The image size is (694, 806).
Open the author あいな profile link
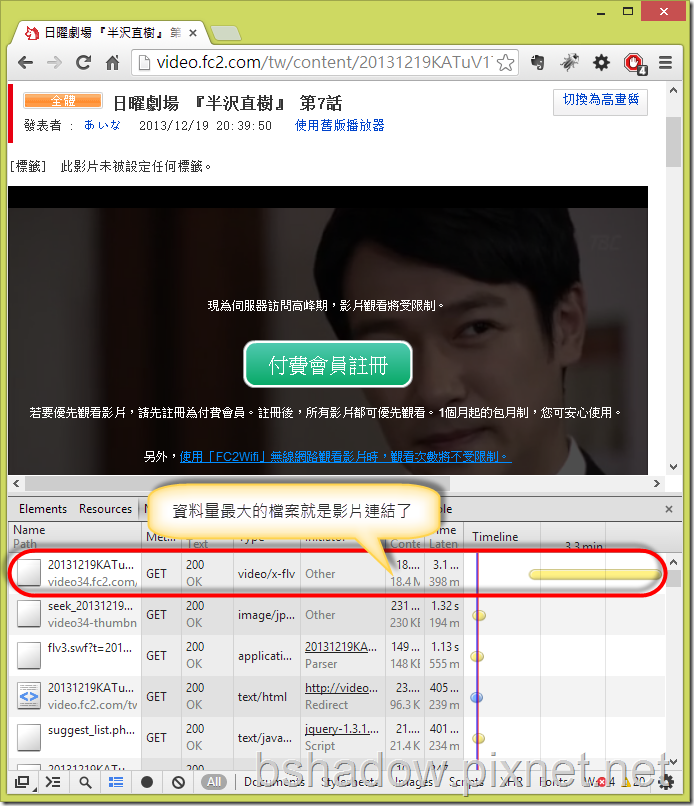[102, 125]
